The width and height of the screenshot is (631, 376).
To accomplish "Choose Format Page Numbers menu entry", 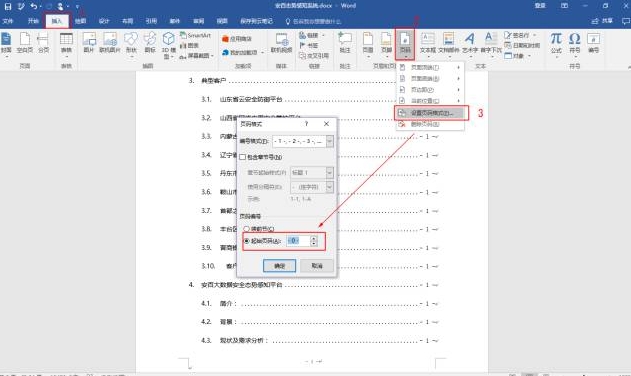I will pos(431,113).
